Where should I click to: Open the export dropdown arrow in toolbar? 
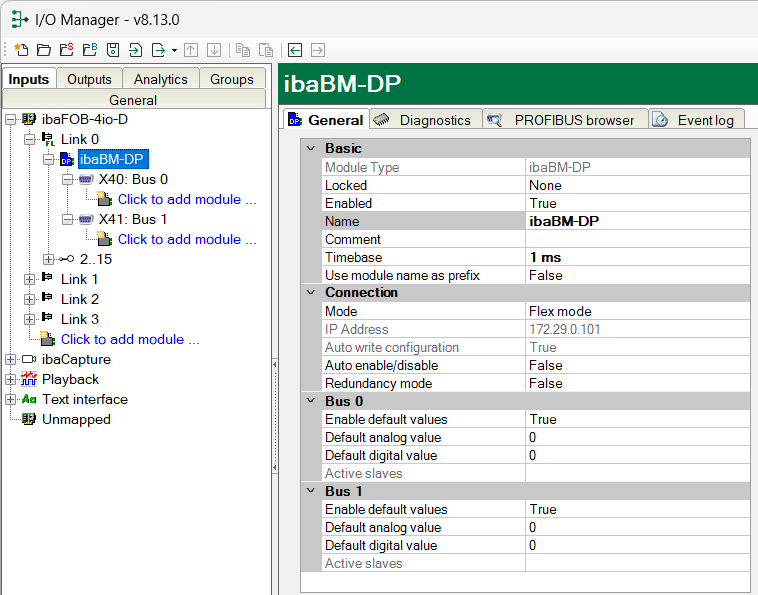point(175,50)
